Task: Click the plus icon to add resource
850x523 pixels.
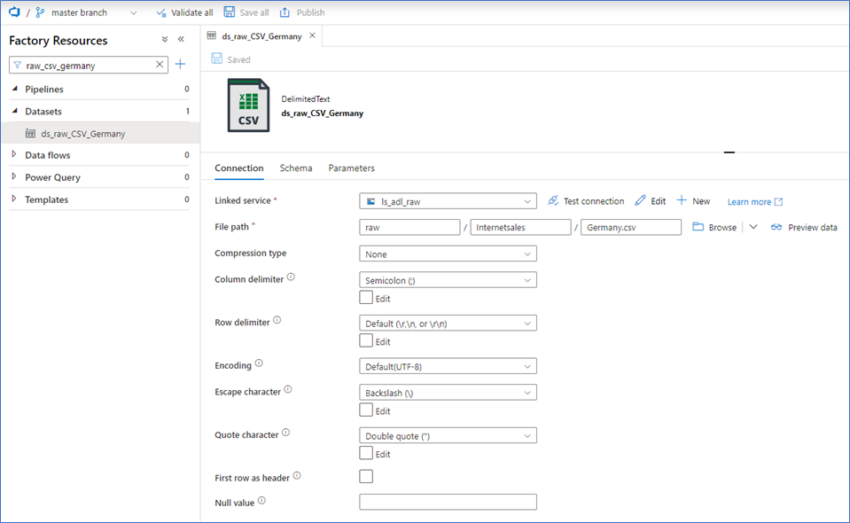Action: point(180,64)
